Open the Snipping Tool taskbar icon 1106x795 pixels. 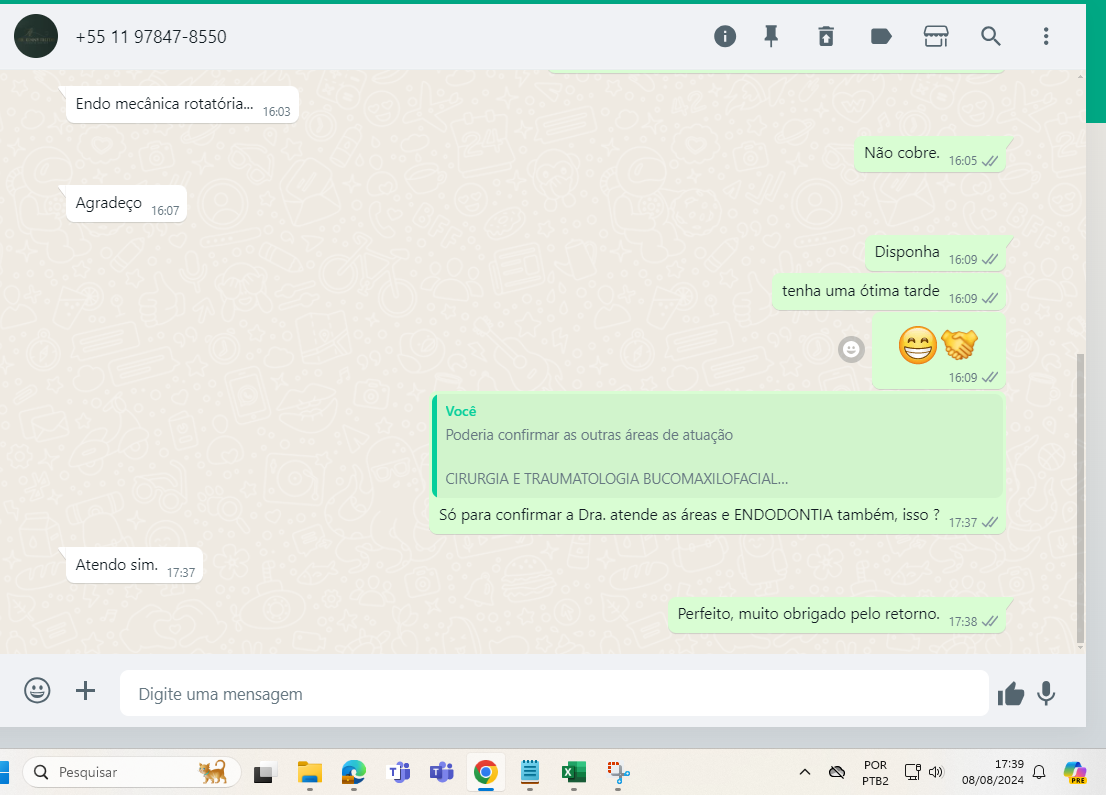pos(619,772)
